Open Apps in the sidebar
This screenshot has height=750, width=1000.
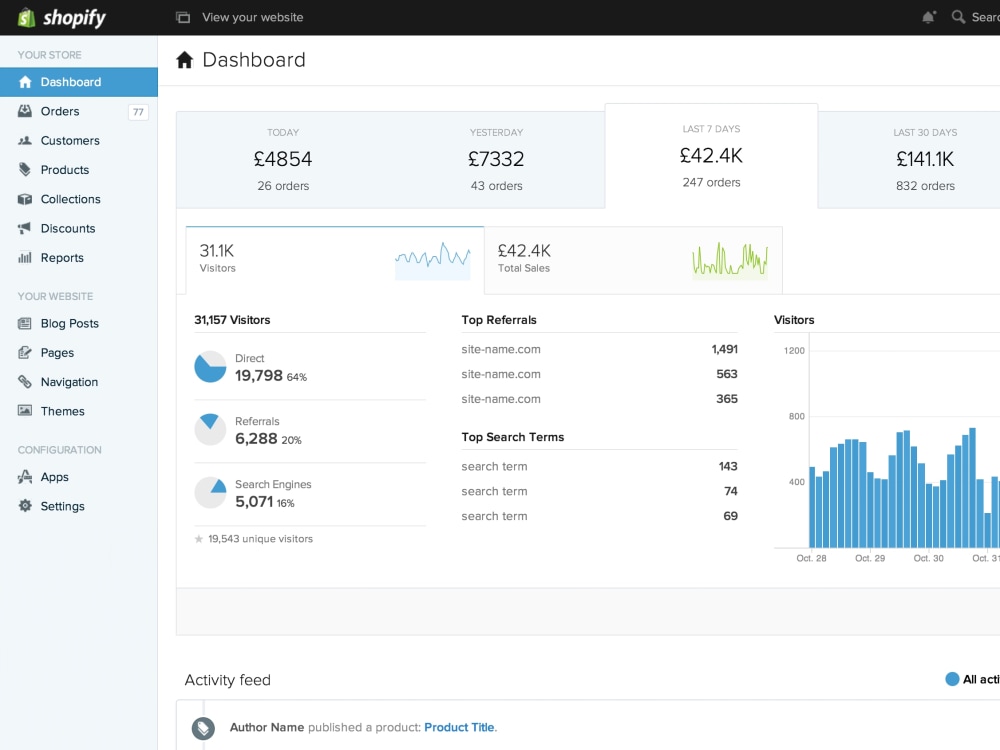78,477
